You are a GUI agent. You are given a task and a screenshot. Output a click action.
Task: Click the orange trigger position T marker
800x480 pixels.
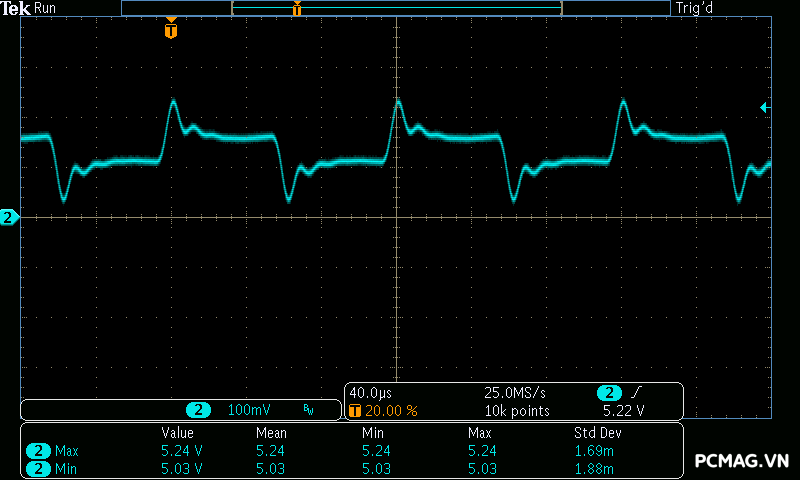tap(171, 30)
